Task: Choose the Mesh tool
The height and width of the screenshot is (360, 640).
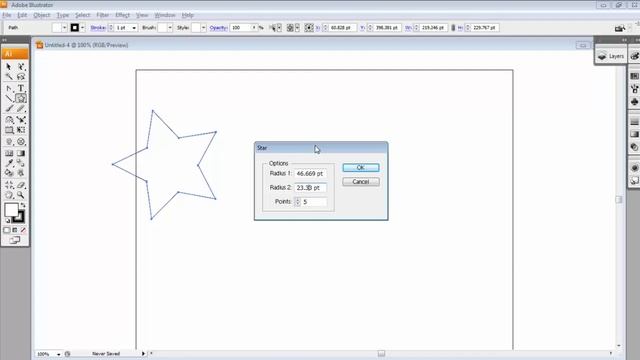Action: [x=9, y=153]
